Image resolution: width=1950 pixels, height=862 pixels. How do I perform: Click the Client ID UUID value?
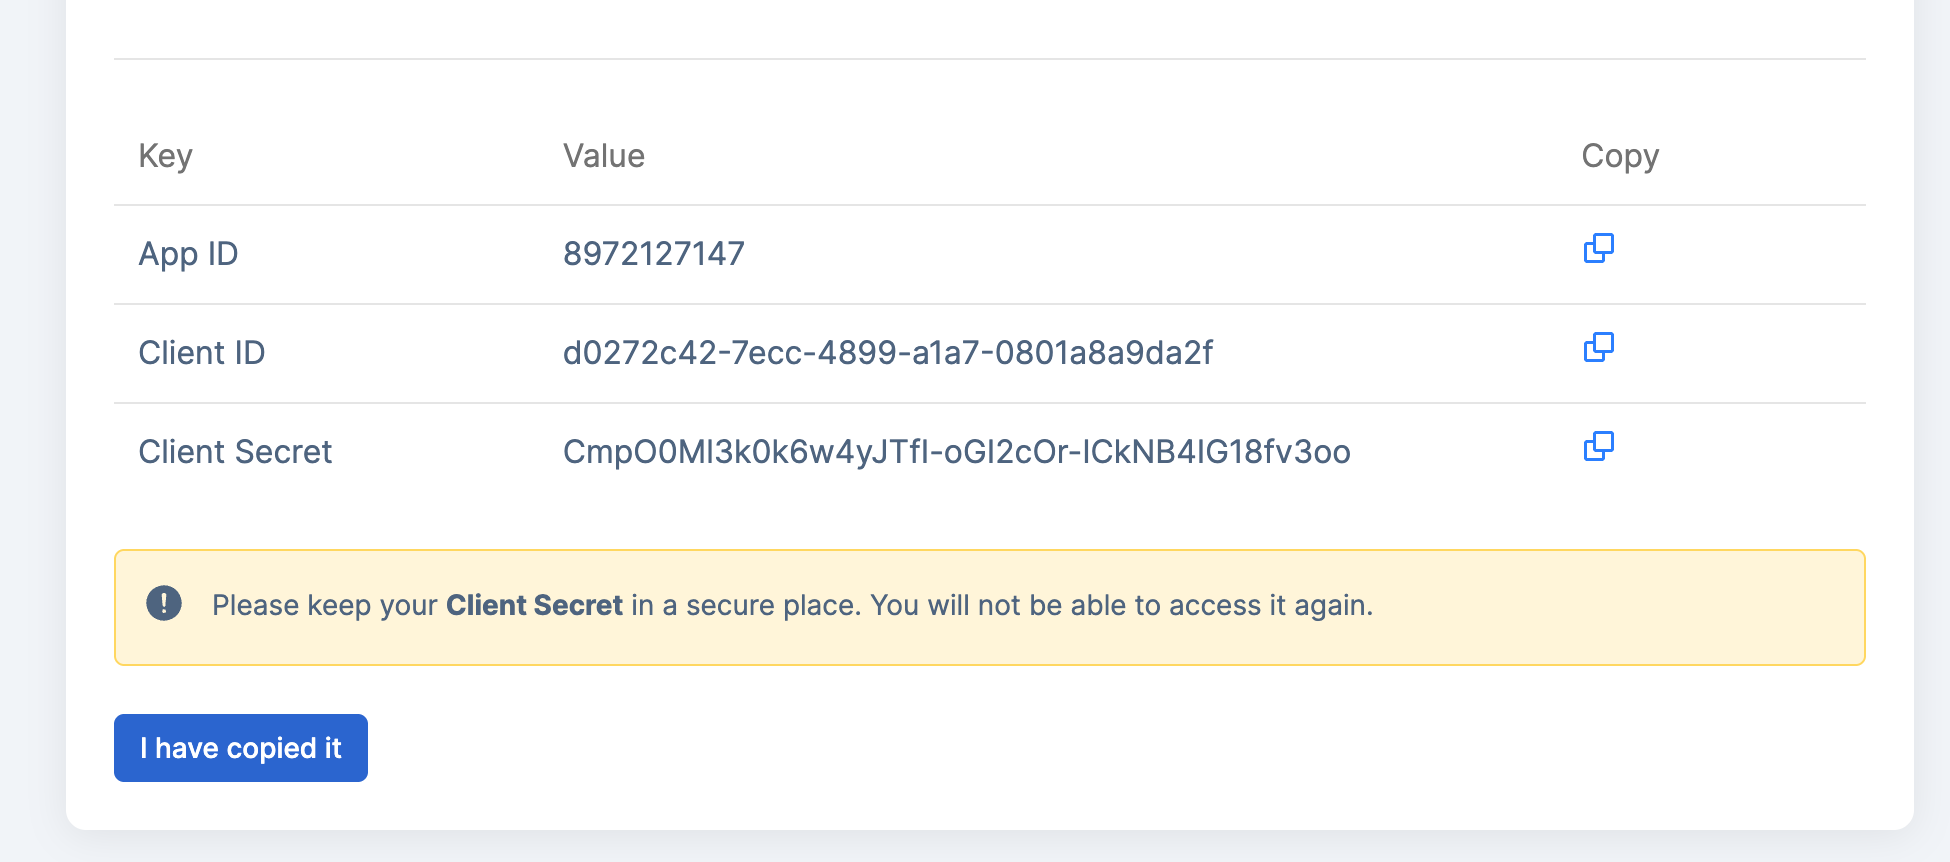click(x=887, y=353)
